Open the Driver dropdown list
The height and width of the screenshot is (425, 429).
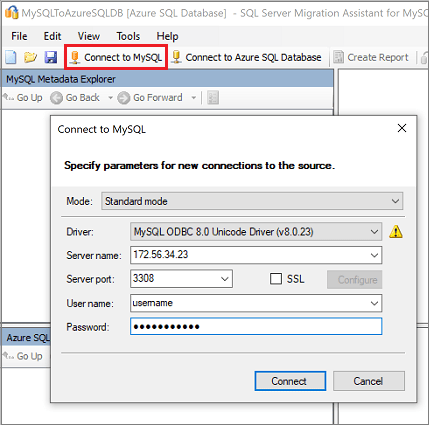(375, 231)
